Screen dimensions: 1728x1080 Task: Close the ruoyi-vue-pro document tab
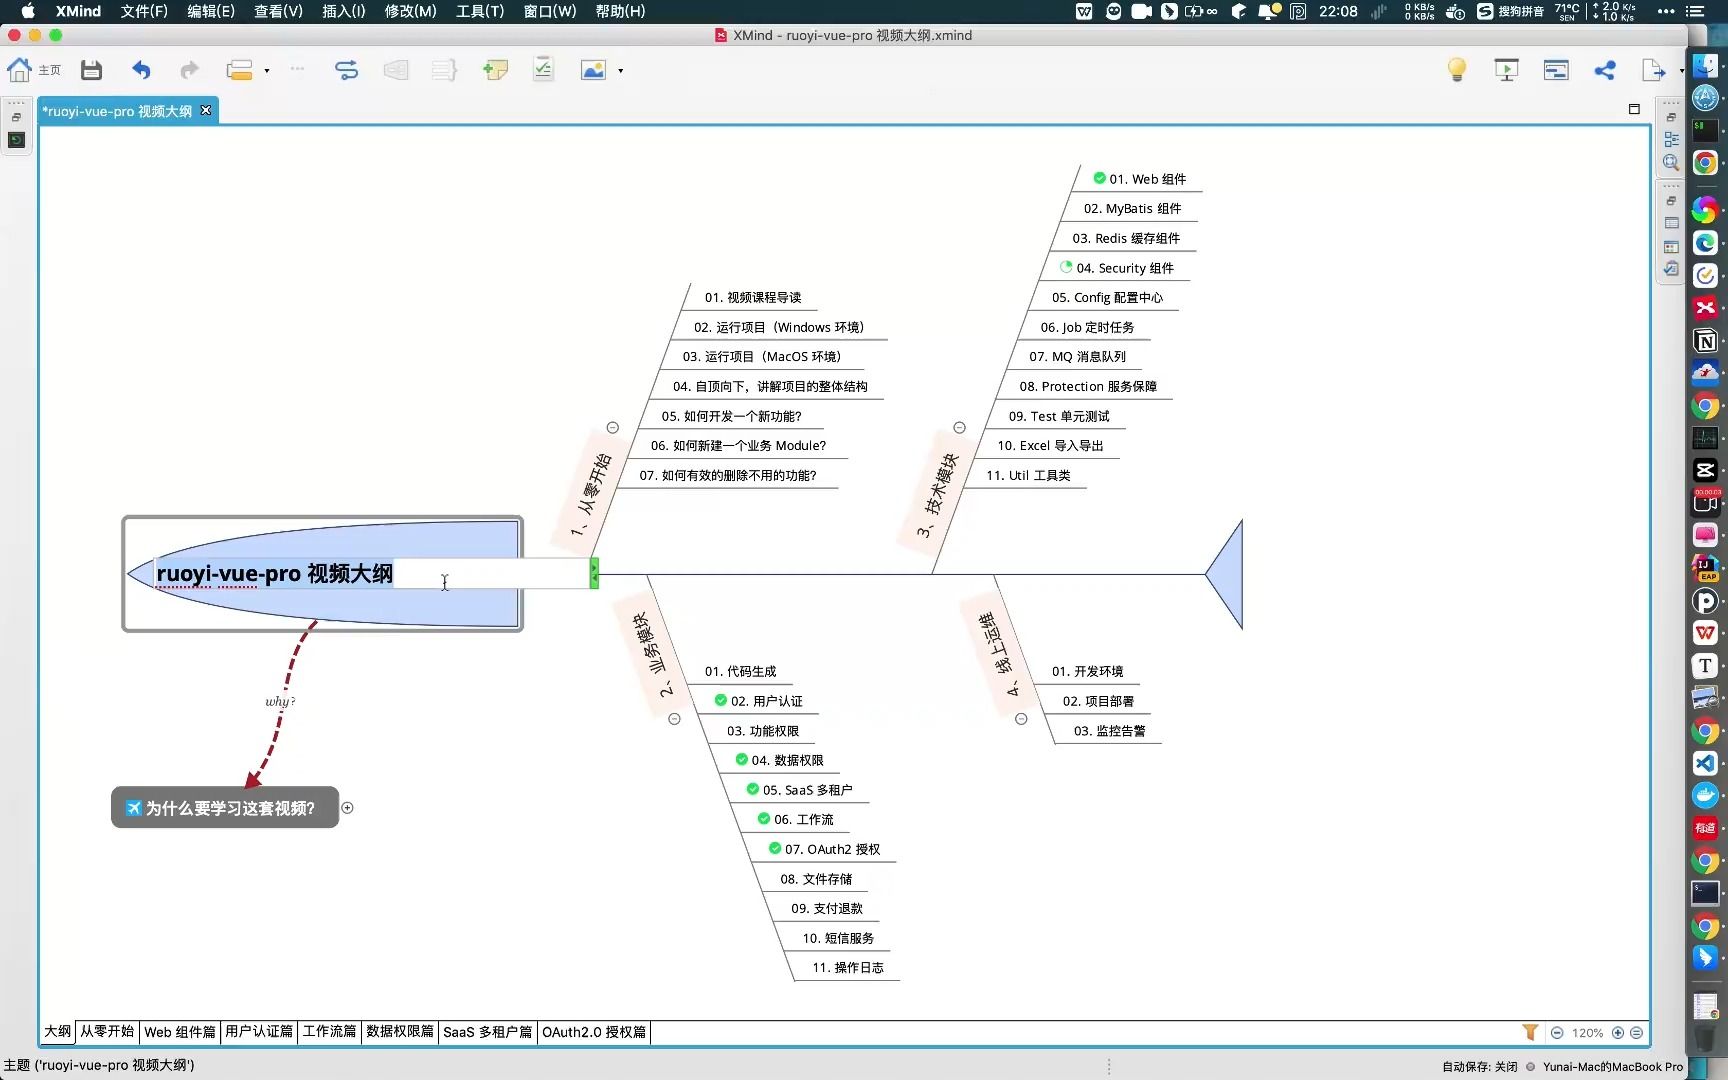pos(206,110)
